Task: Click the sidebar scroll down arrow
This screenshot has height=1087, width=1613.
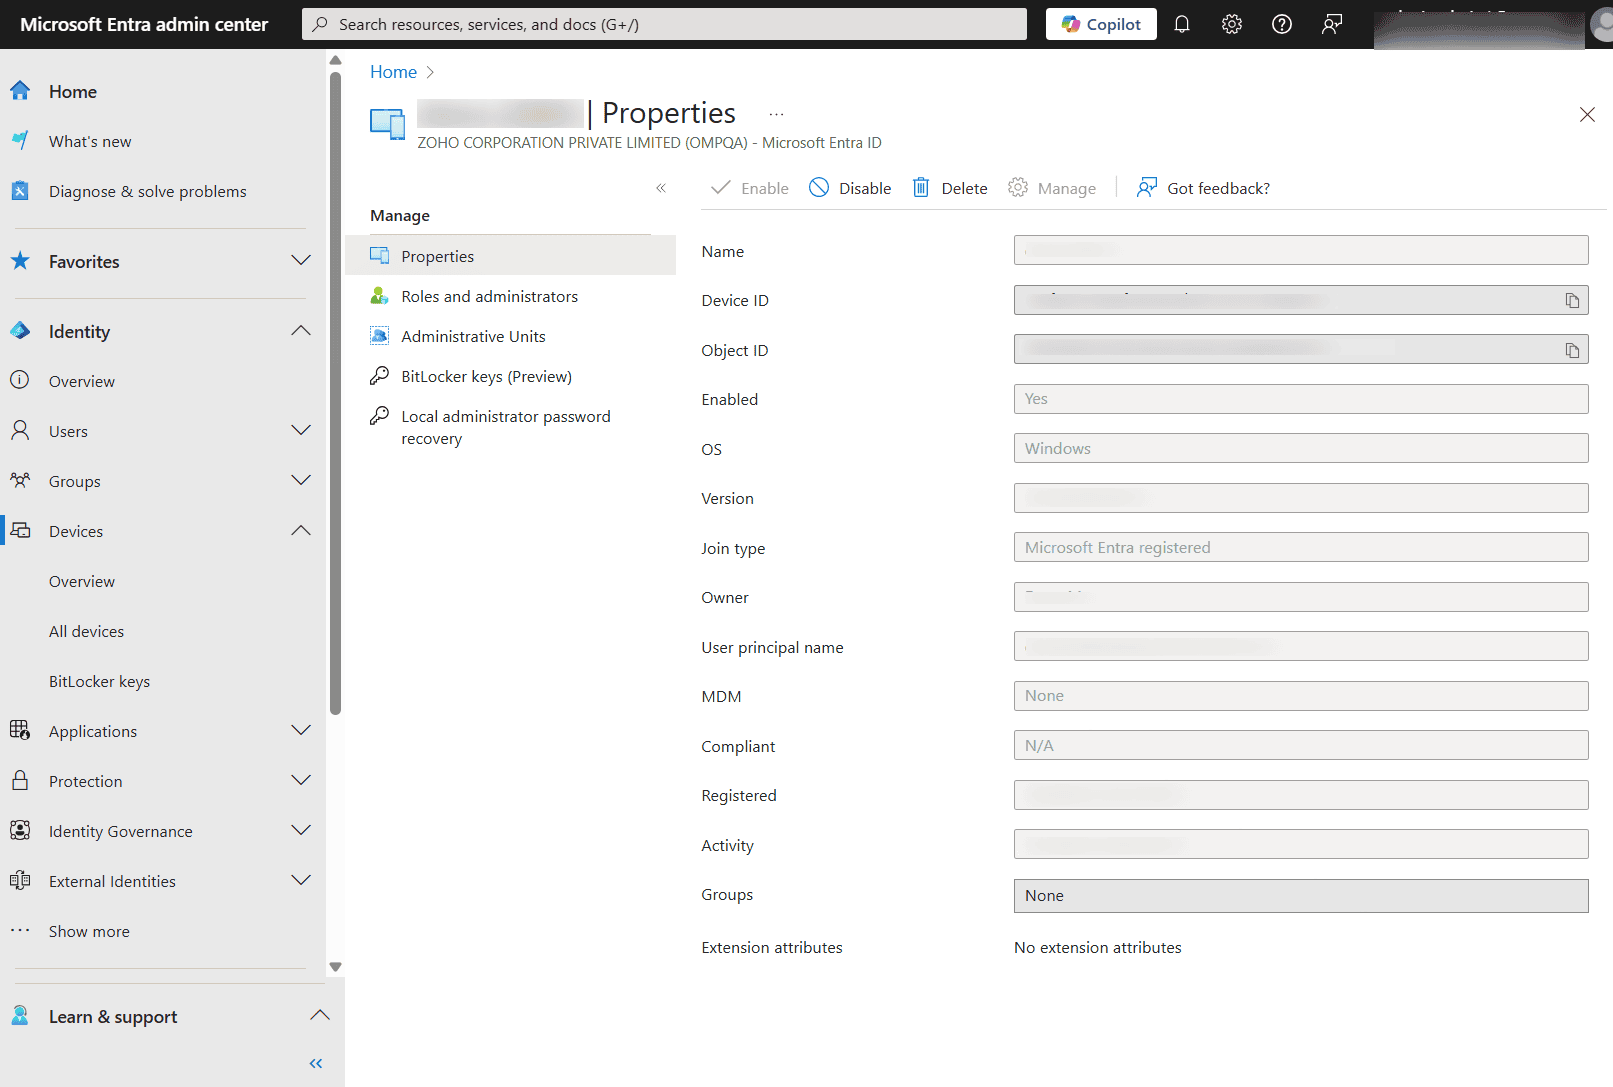Action: tap(336, 967)
